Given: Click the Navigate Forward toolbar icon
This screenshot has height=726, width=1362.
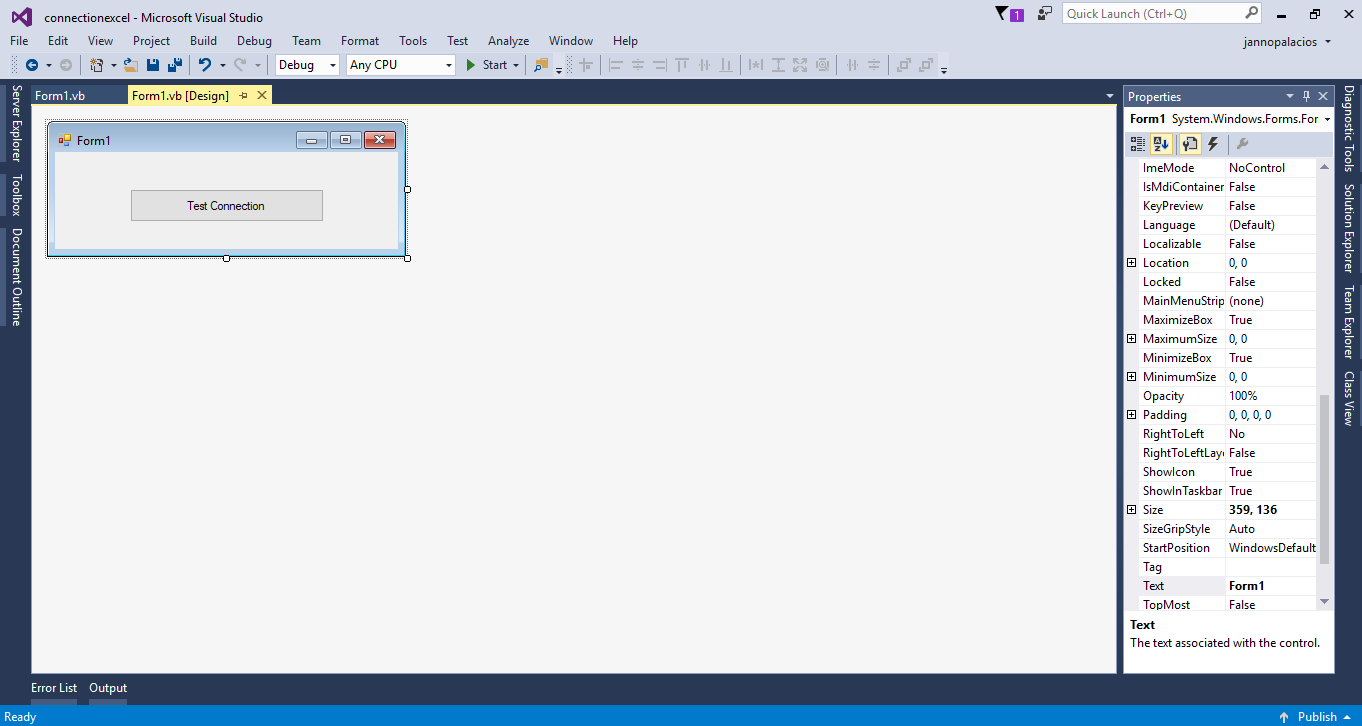Looking at the screenshot, I should point(65,65).
